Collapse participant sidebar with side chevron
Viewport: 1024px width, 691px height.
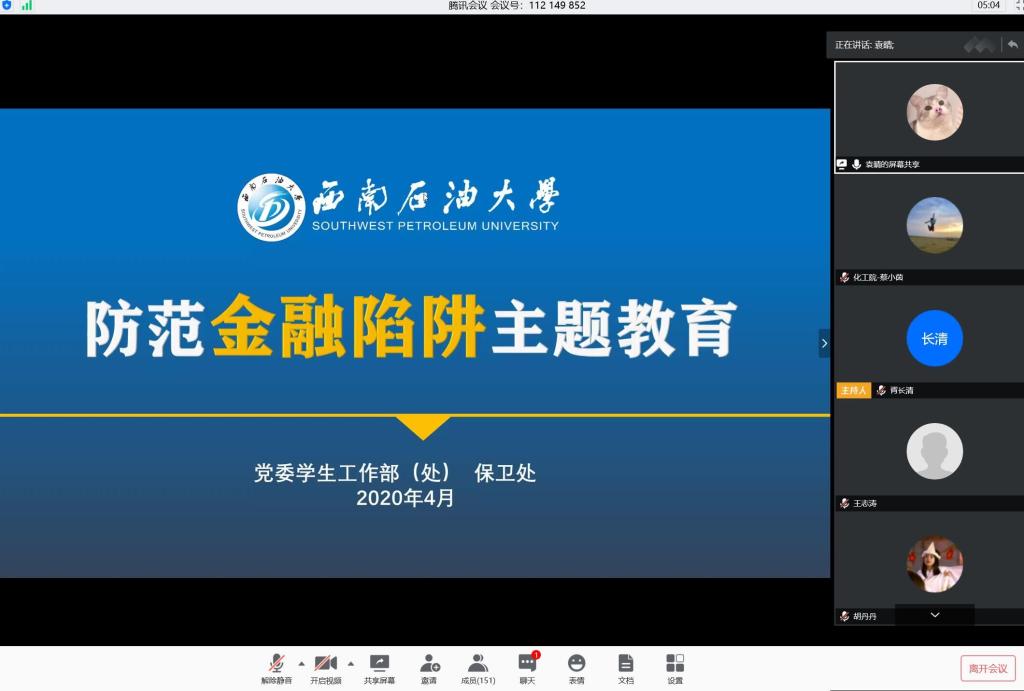click(824, 343)
